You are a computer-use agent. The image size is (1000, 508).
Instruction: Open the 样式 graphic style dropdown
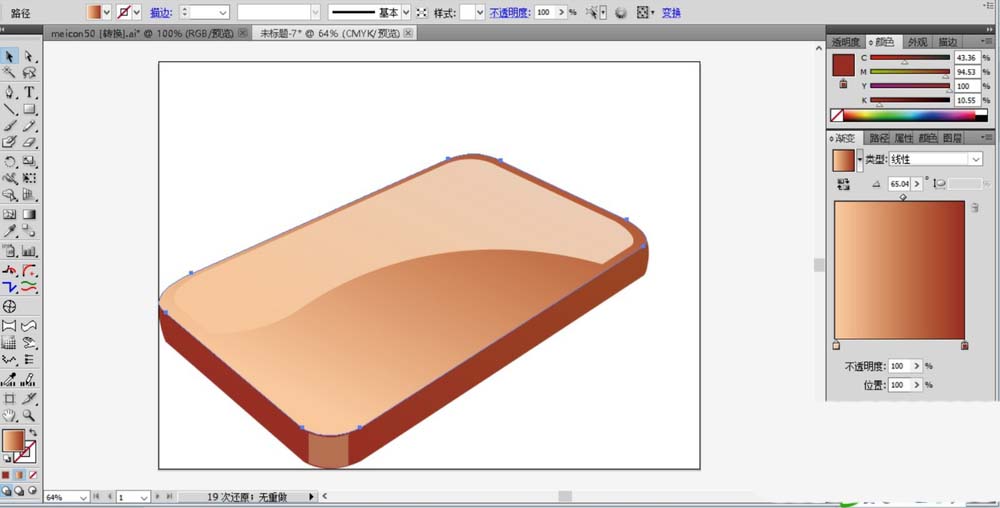click(x=480, y=12)
